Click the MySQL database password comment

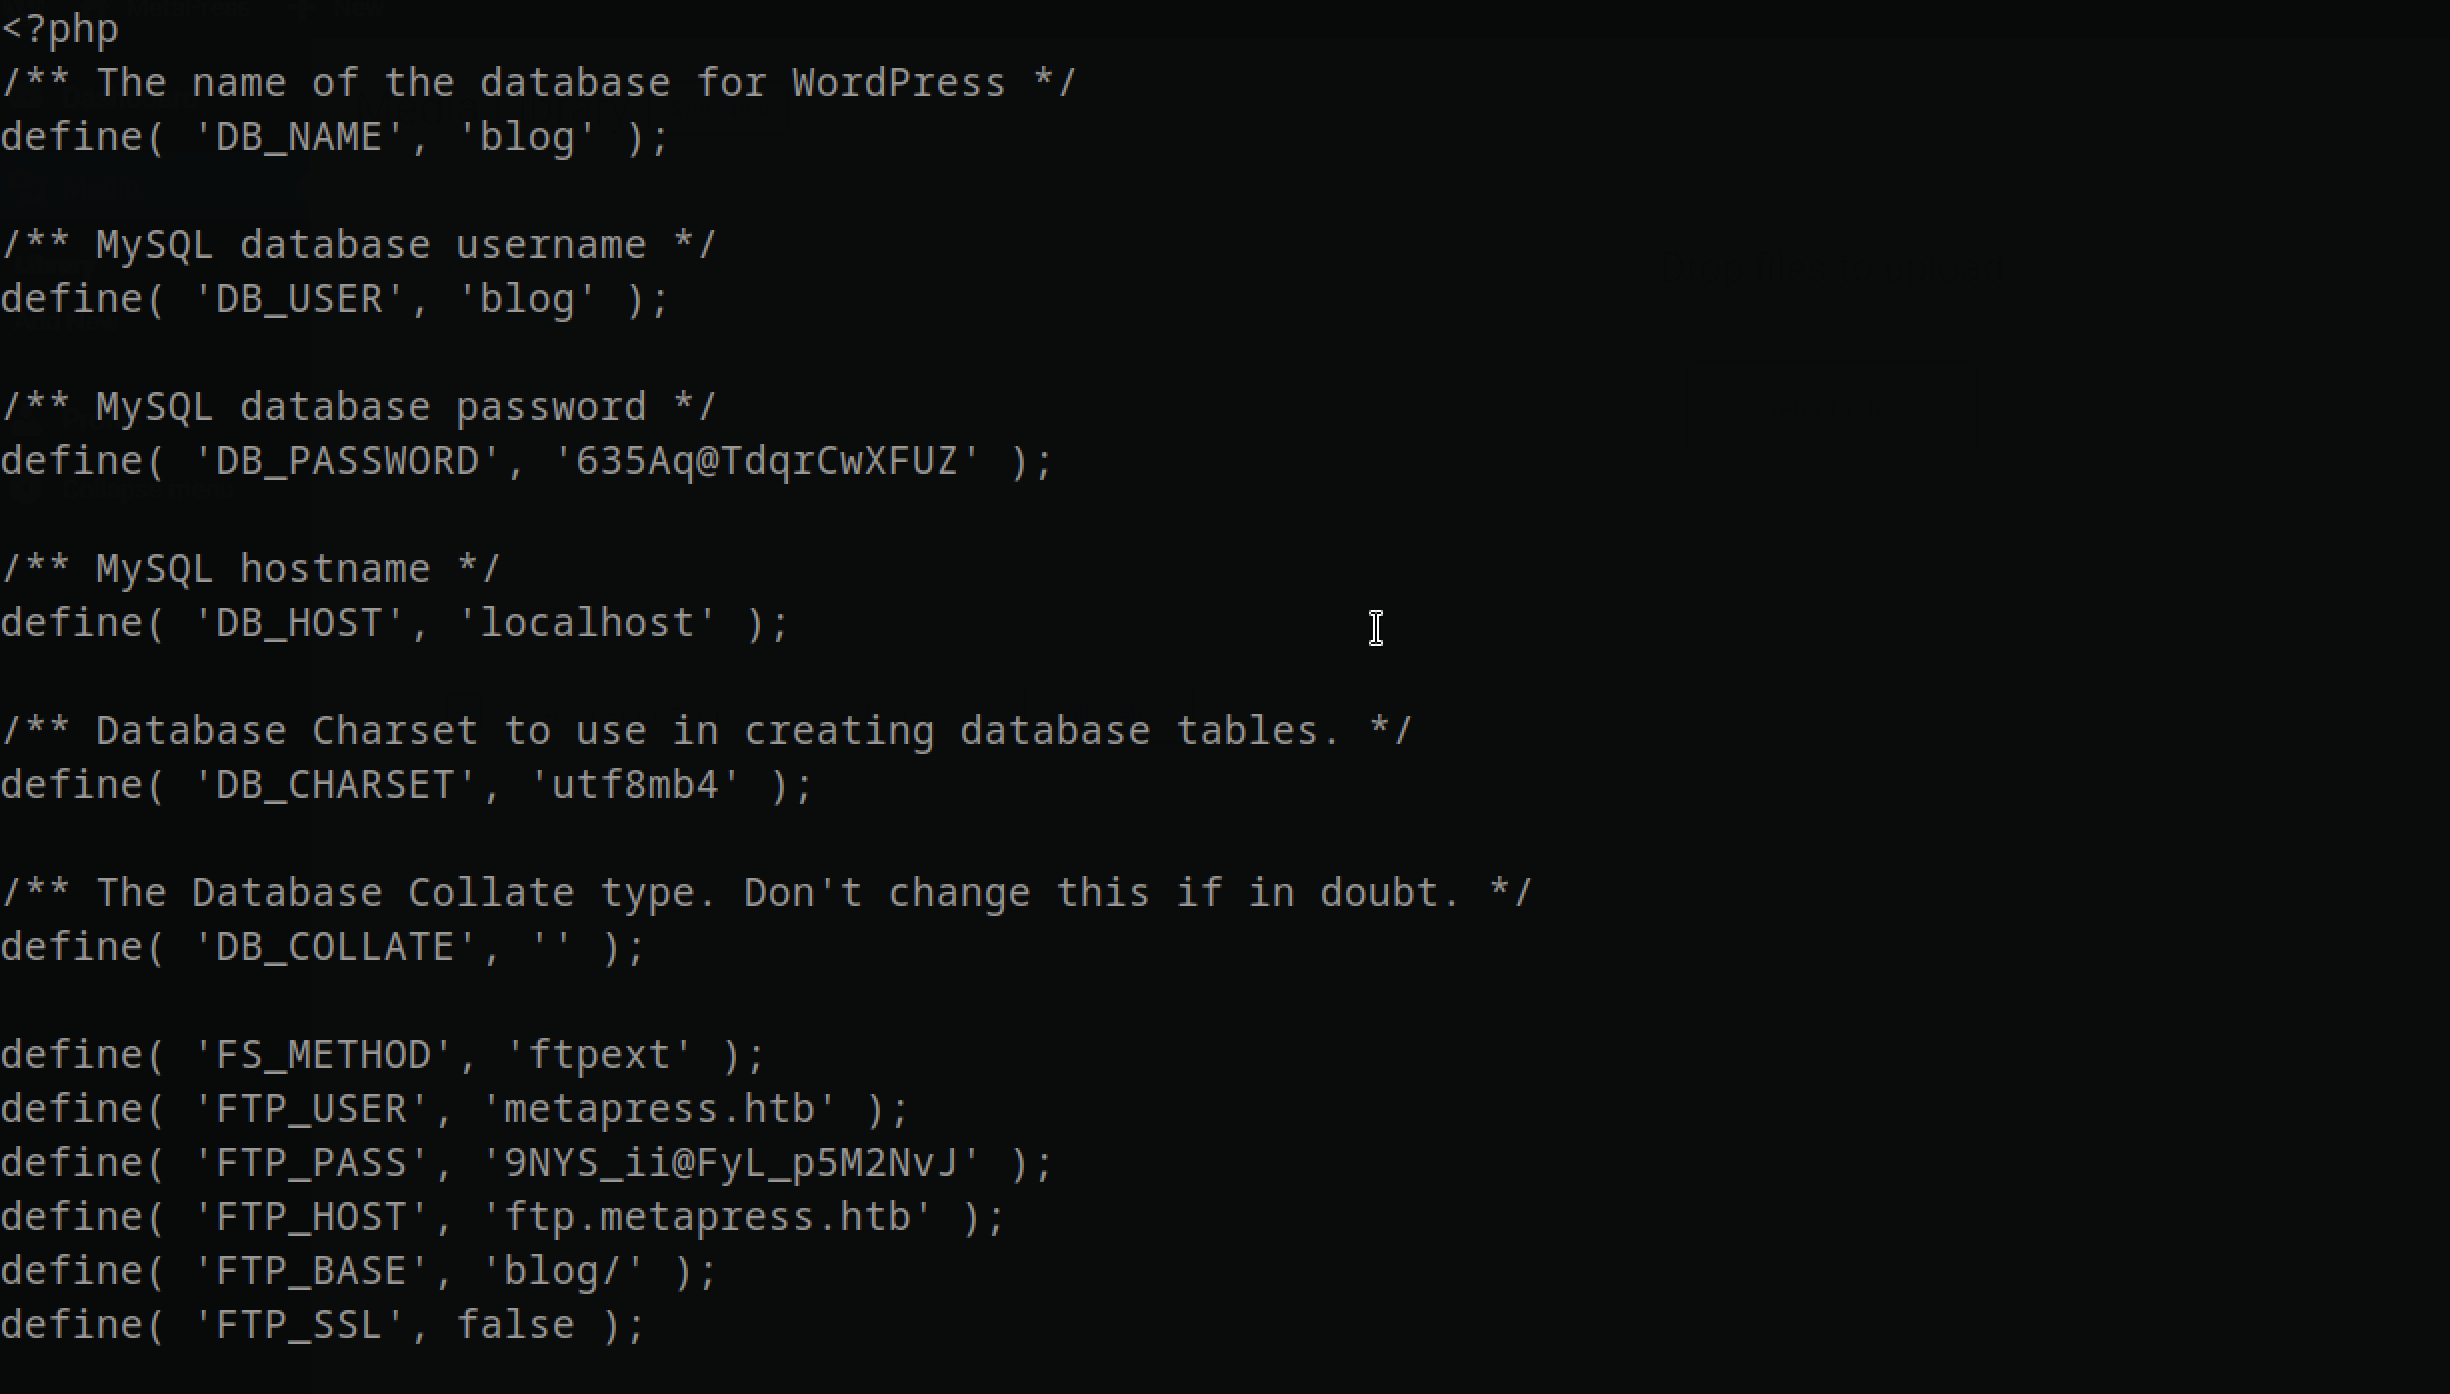[359, 407]
